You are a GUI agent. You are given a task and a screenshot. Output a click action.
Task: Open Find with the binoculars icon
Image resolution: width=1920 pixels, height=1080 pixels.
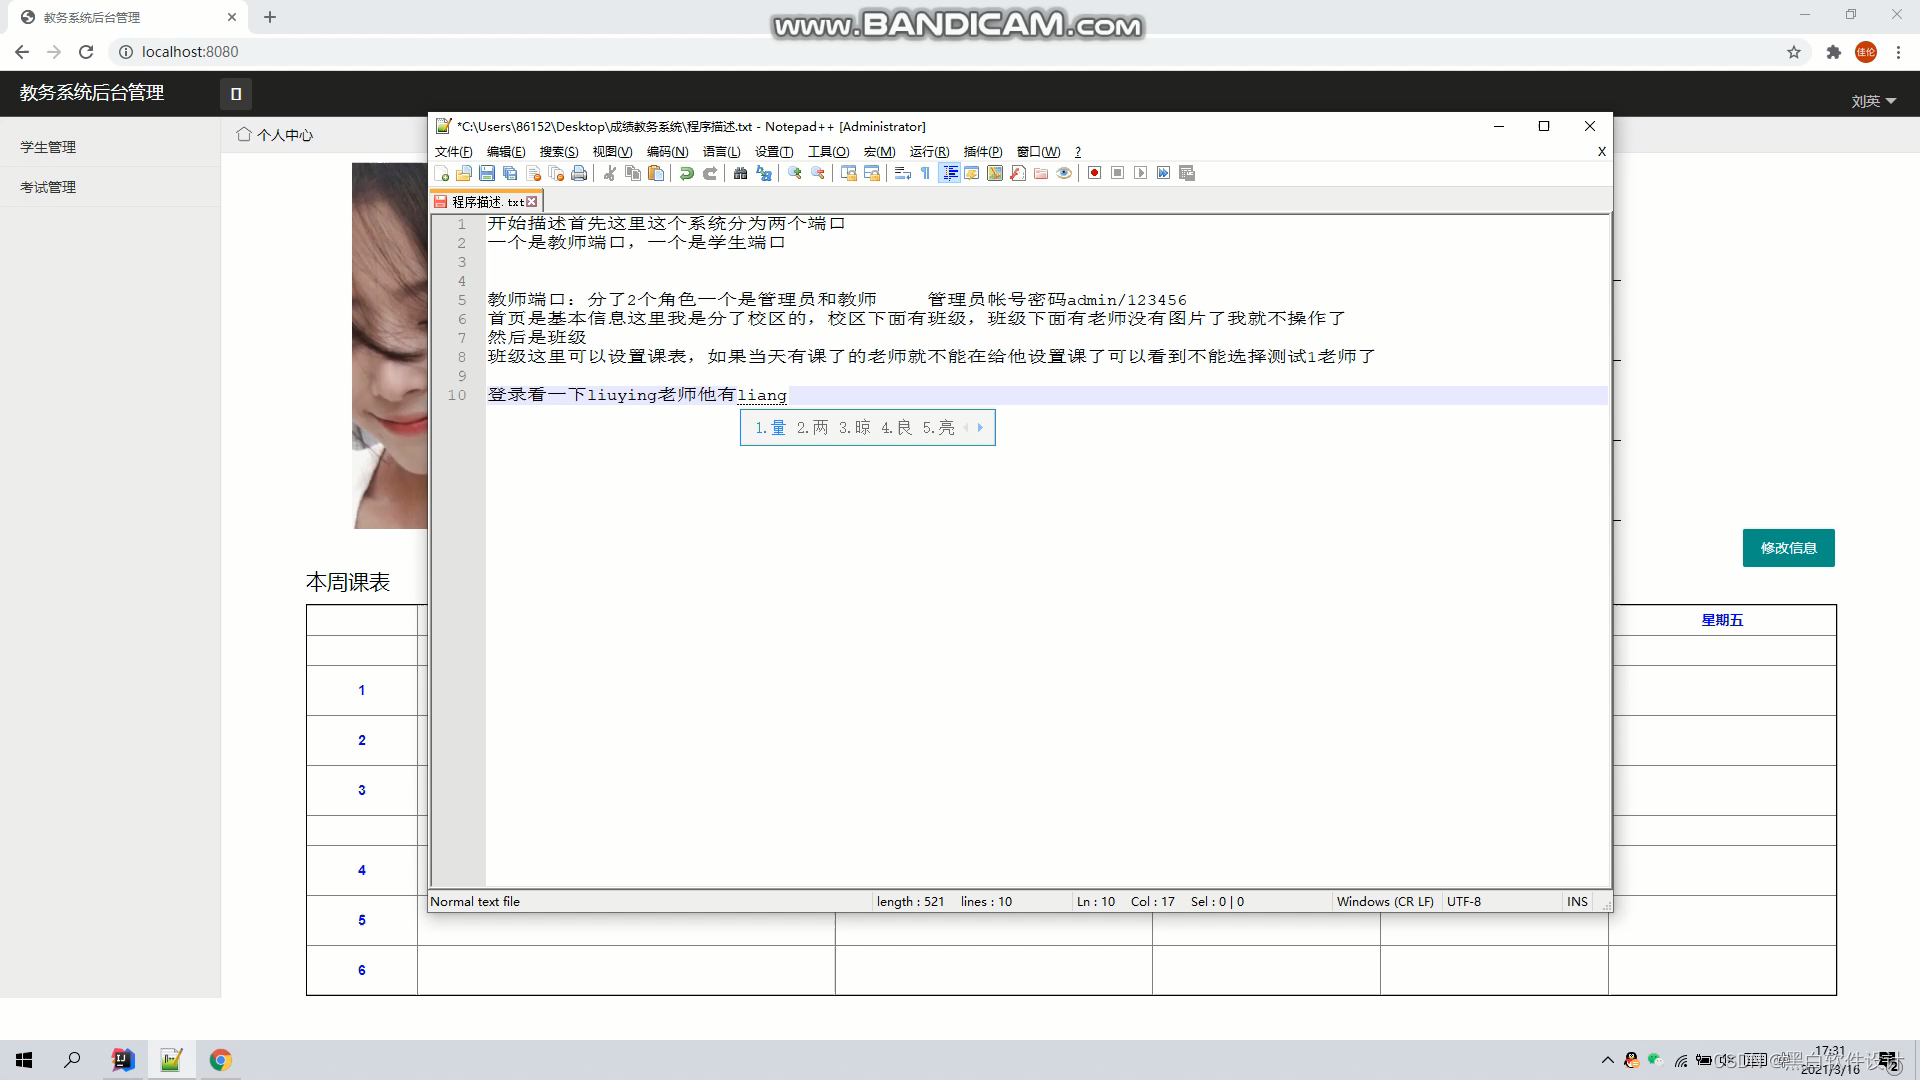coord(740,173)
